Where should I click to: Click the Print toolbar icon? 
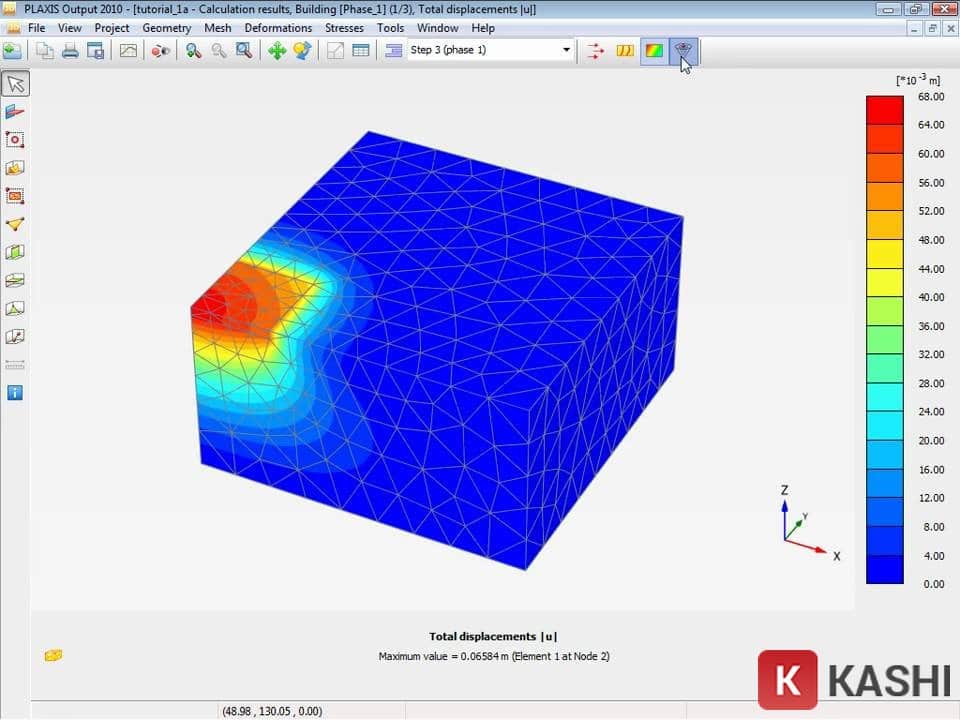click(69, 50)
